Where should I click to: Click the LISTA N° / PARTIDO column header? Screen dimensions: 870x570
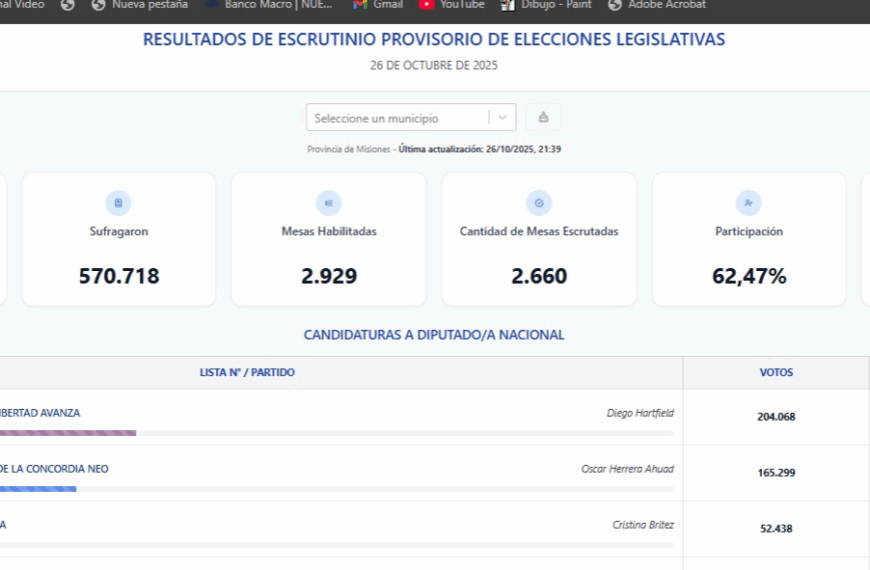(x=247, y=372)
